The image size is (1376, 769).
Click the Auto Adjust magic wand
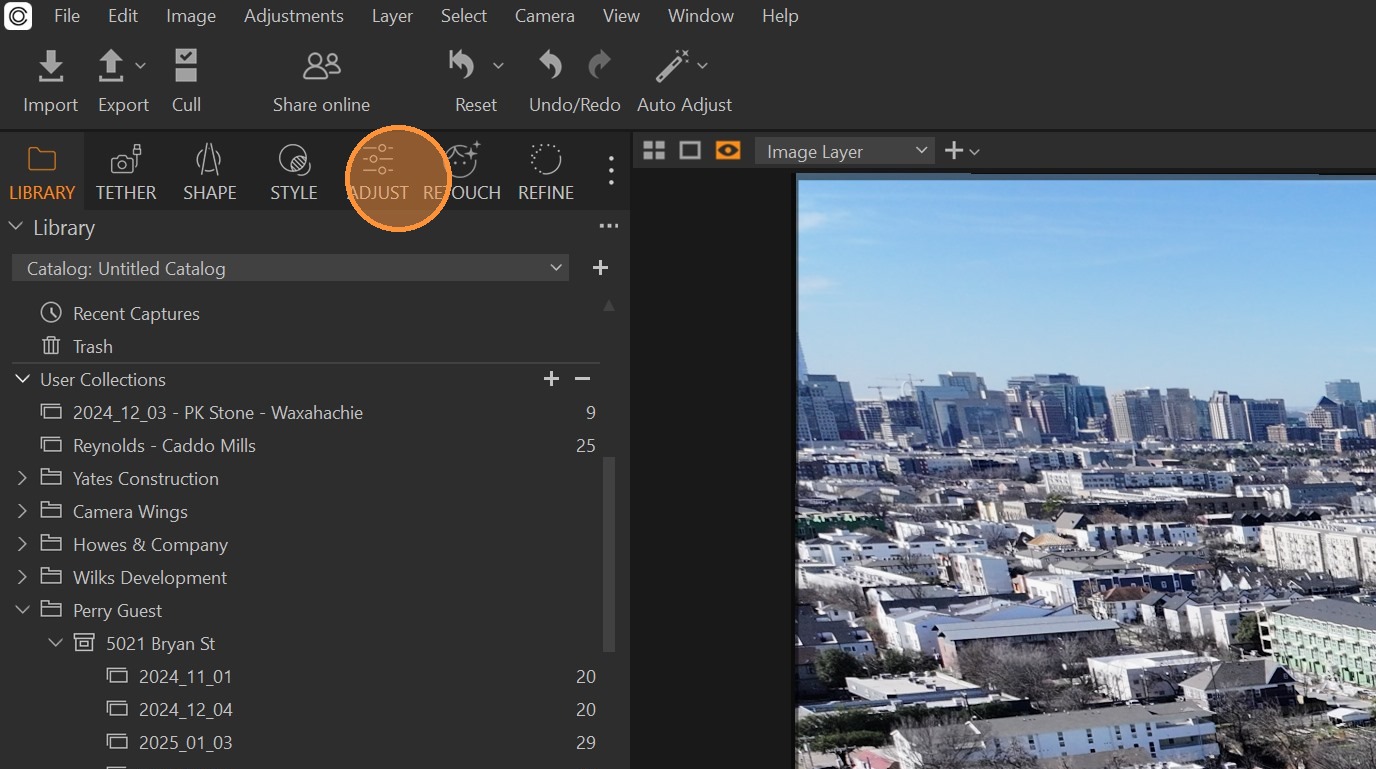tap(670, 66)
